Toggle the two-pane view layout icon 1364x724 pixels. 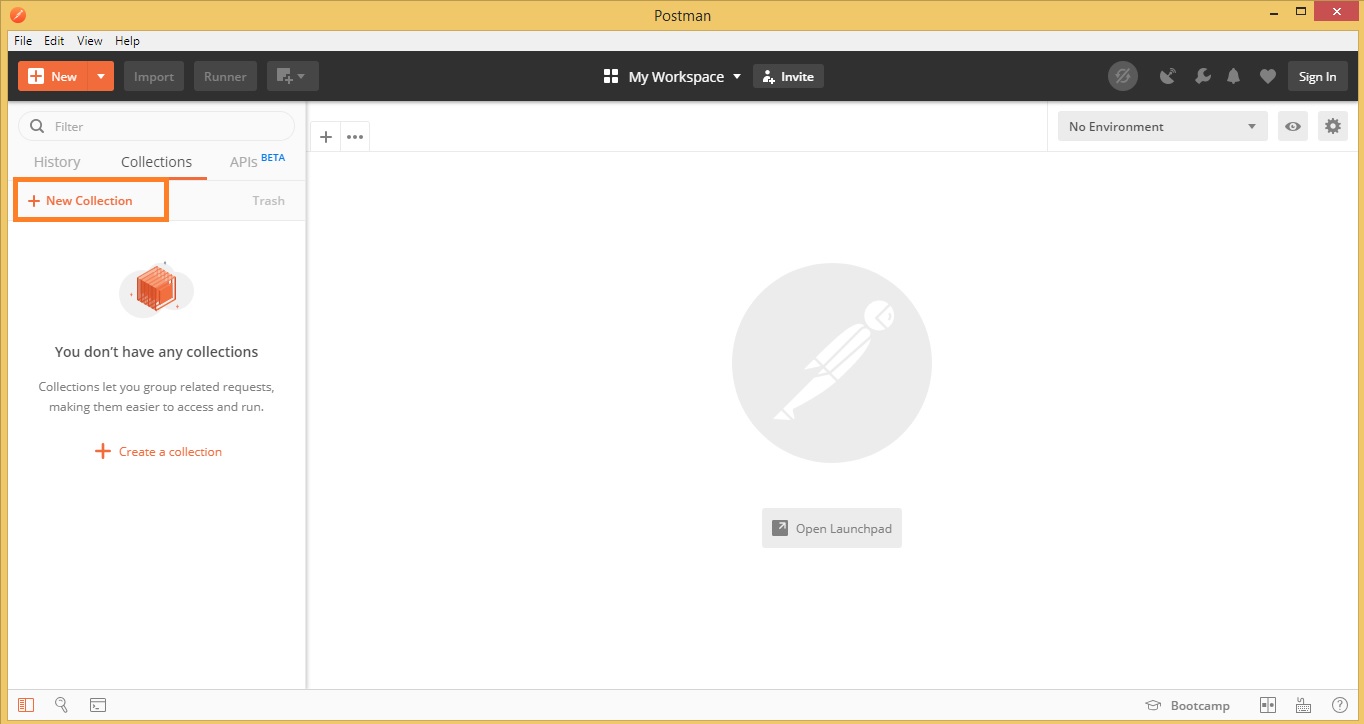click(x=1268, y=705)
